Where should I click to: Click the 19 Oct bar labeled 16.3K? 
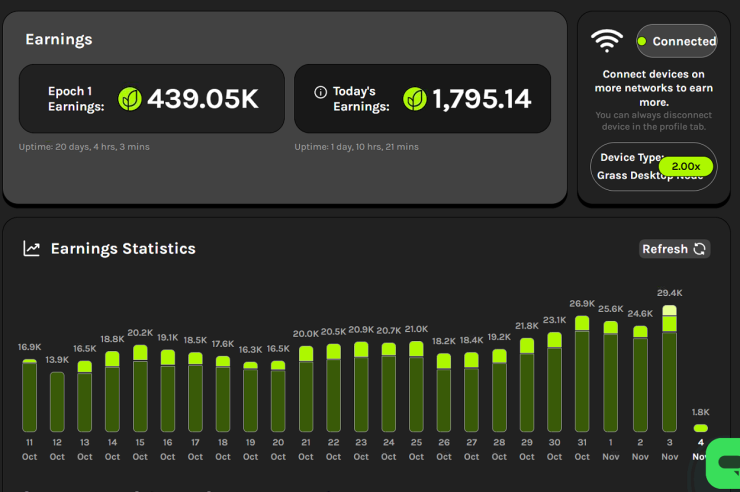[x=251, y=397]
